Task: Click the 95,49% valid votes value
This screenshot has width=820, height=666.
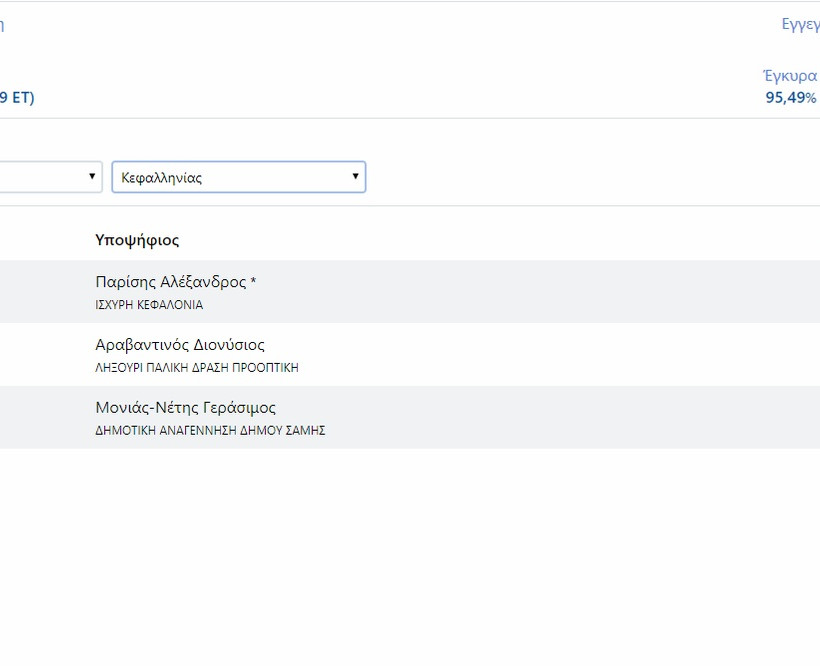Action: coord(791,97)
